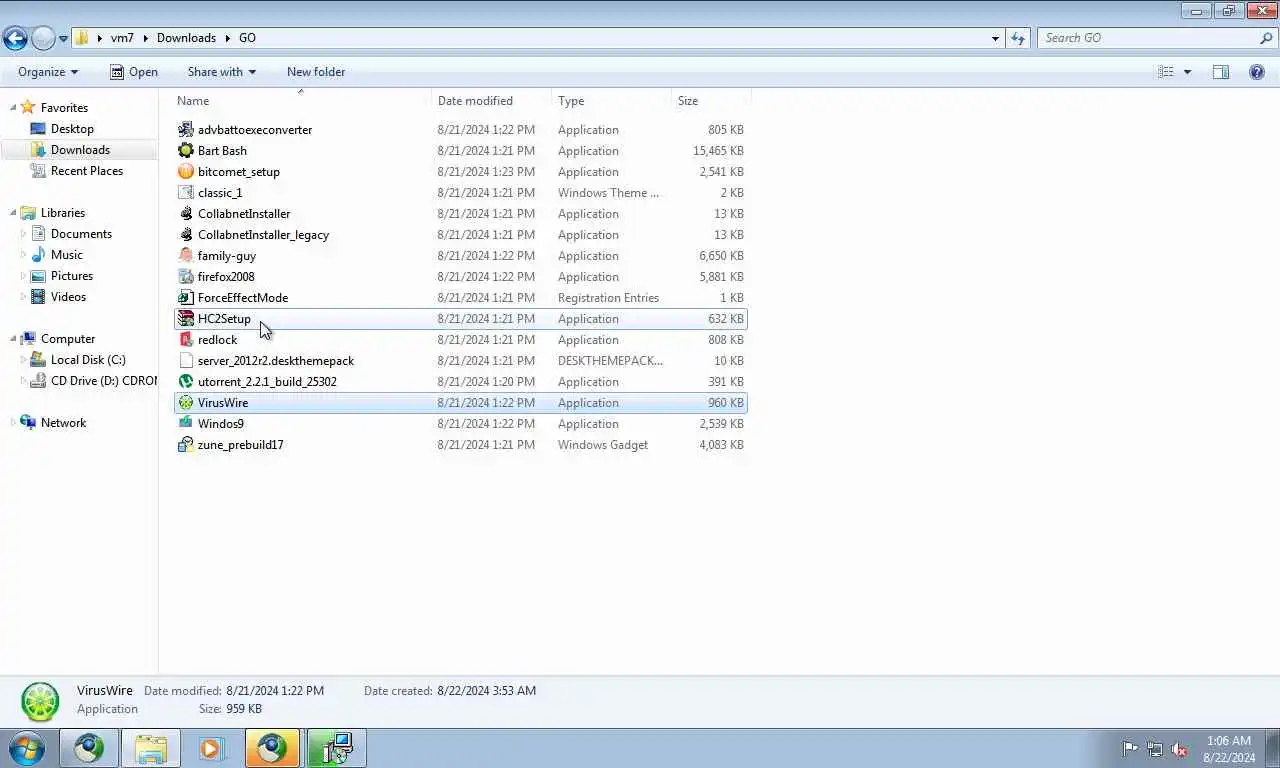
Task: Click the classic_1 theme file icon
Action: (185, 193)
